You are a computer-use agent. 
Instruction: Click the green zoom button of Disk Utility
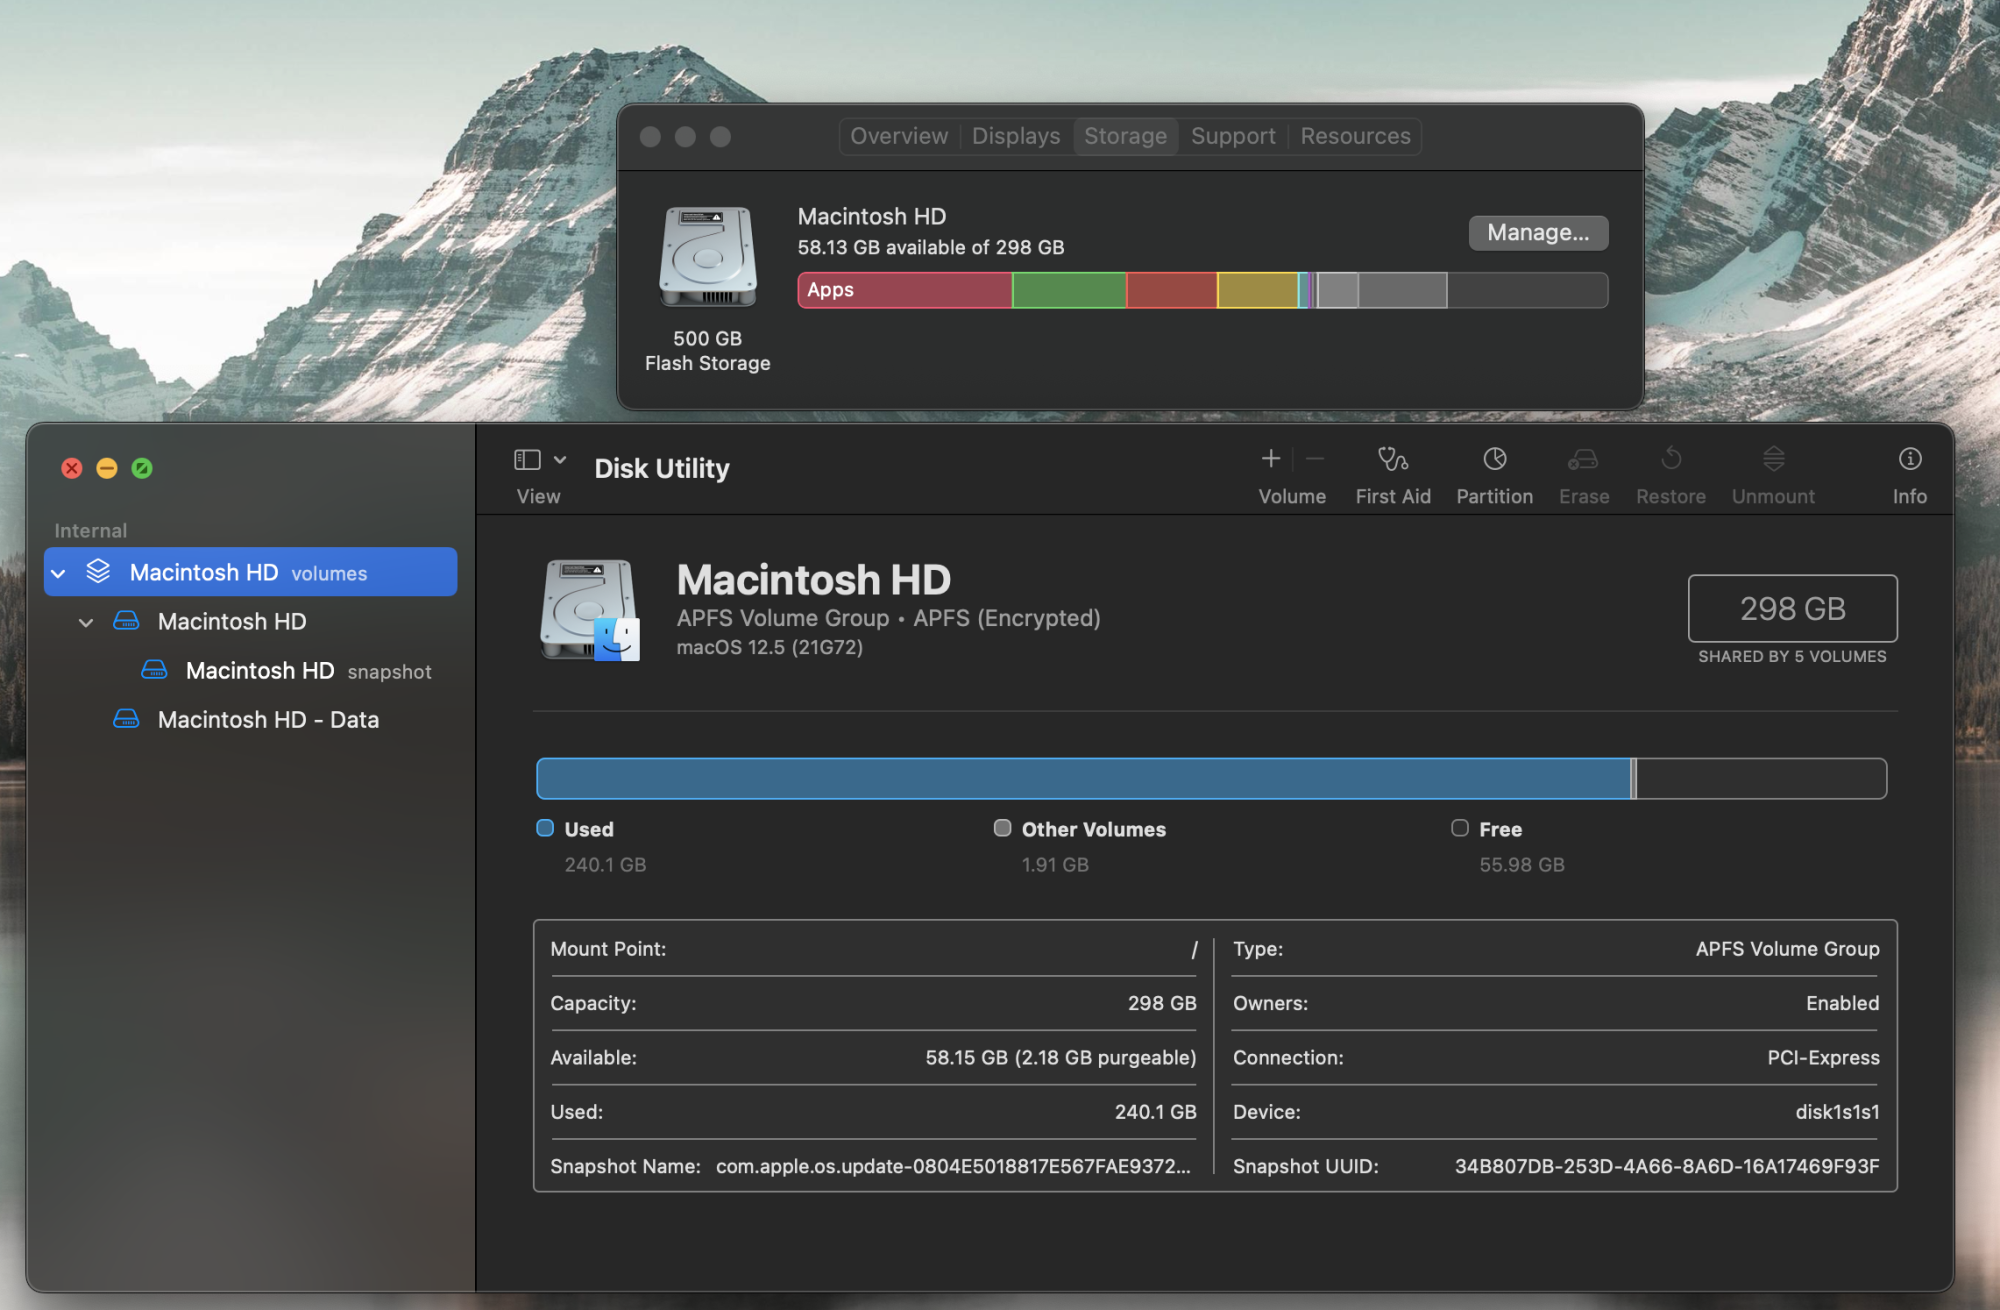tap(142, 468)
